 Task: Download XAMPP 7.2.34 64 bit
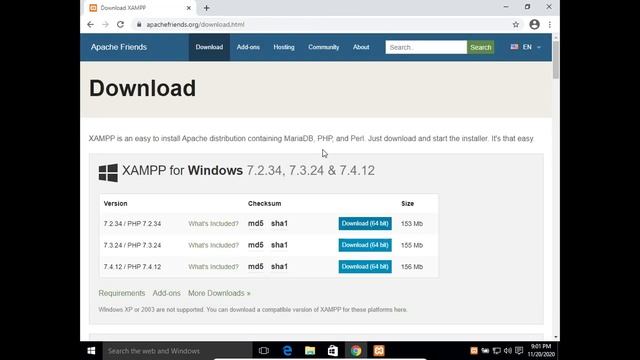click(365, 223)
